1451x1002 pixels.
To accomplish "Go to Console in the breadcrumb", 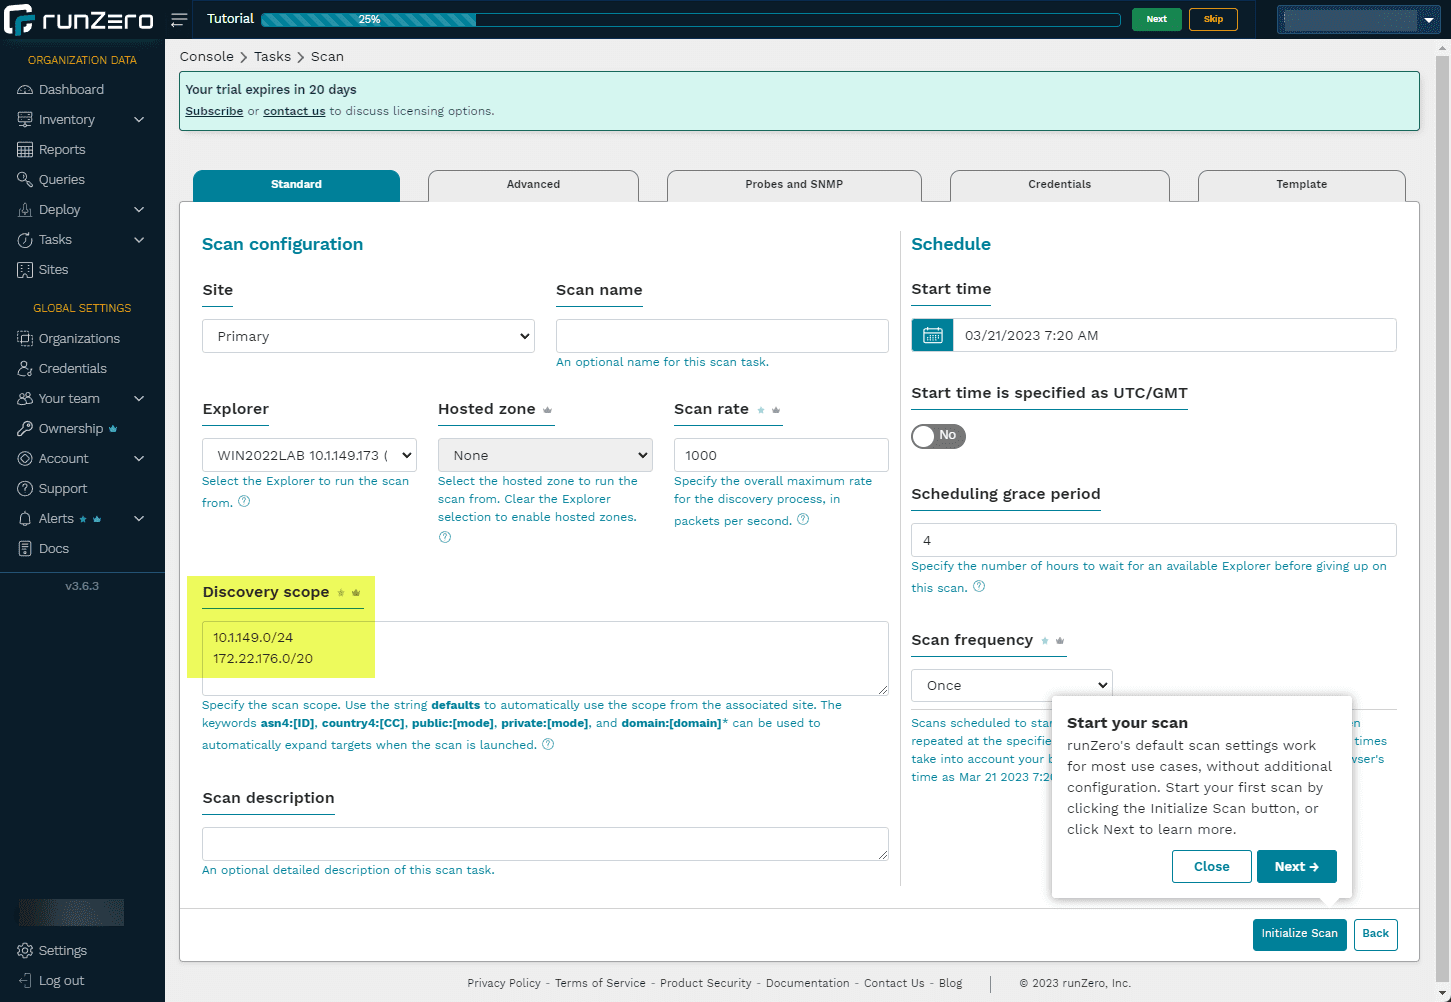I will coord(207,57).
